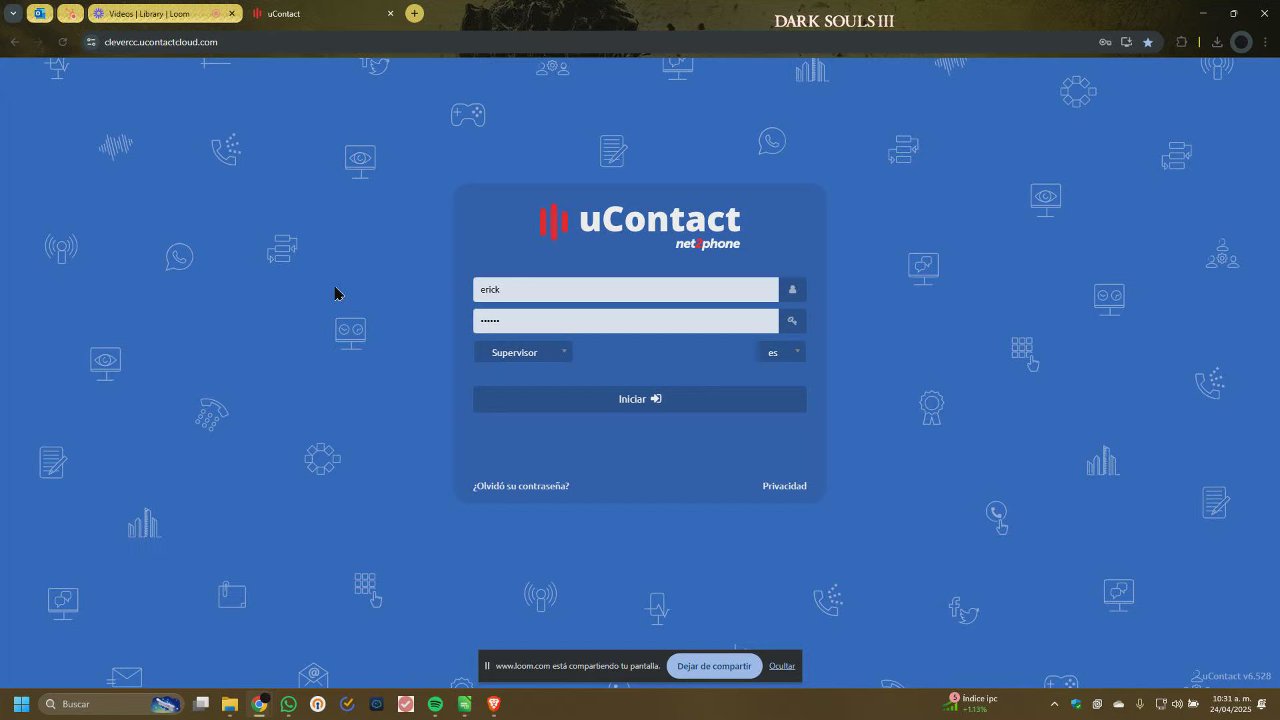Open the red checkmark app in taskbar
Viewport: 1280px width, 720px height.
coord(406,704)
